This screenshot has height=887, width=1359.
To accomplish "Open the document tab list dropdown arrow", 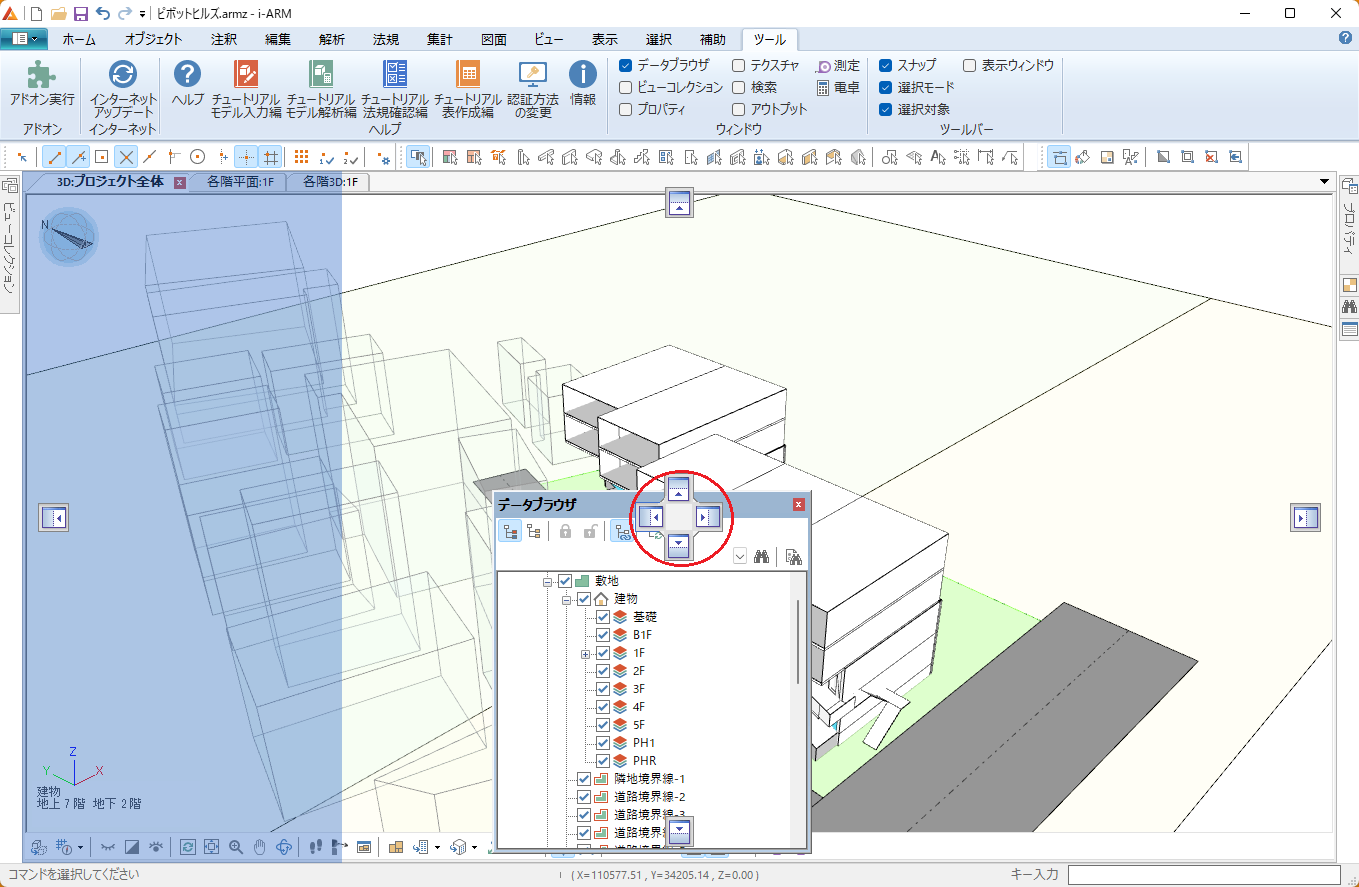I will (x=1325, y=182).
